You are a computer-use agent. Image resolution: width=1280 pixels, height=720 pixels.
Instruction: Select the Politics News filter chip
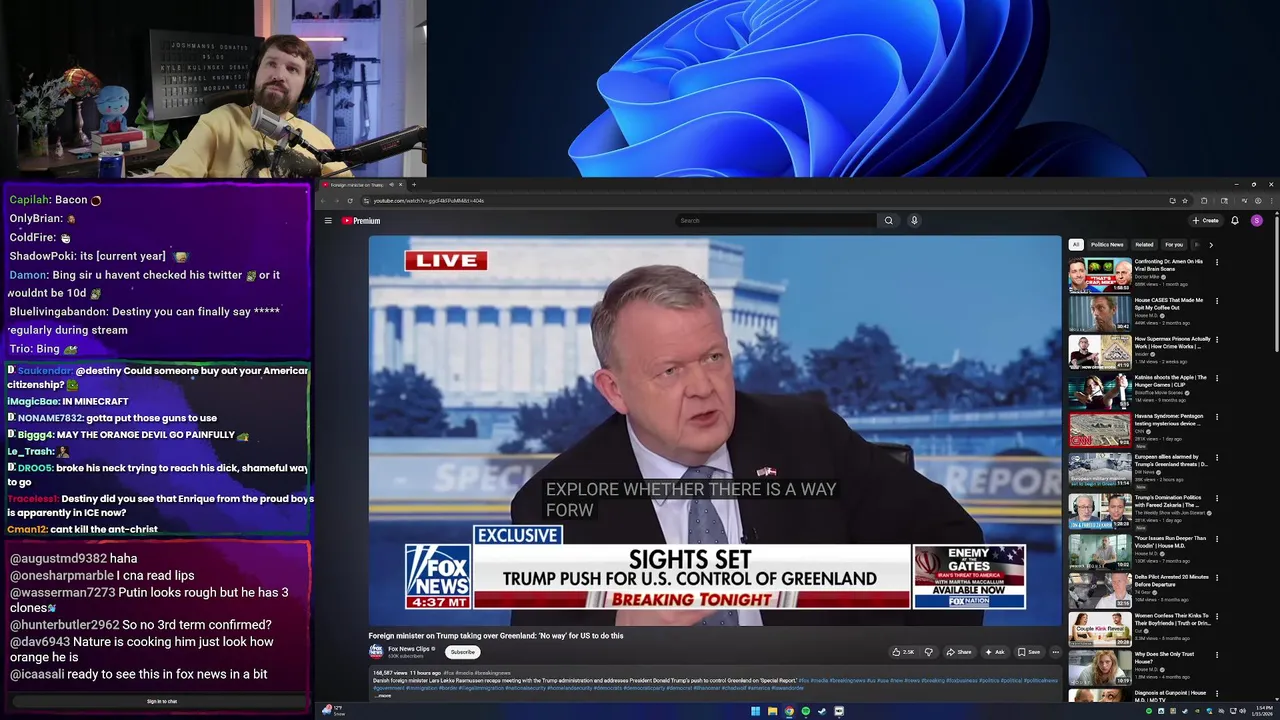point(1107,244)
